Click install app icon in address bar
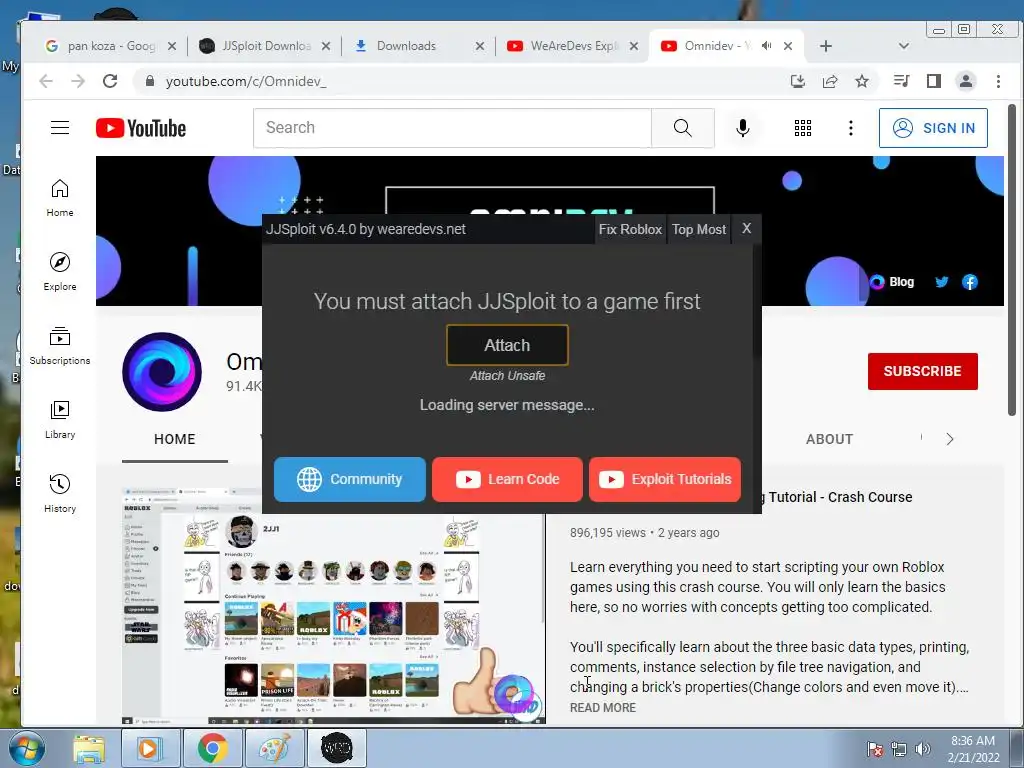 pyautogui.click(x=797, y=81)
